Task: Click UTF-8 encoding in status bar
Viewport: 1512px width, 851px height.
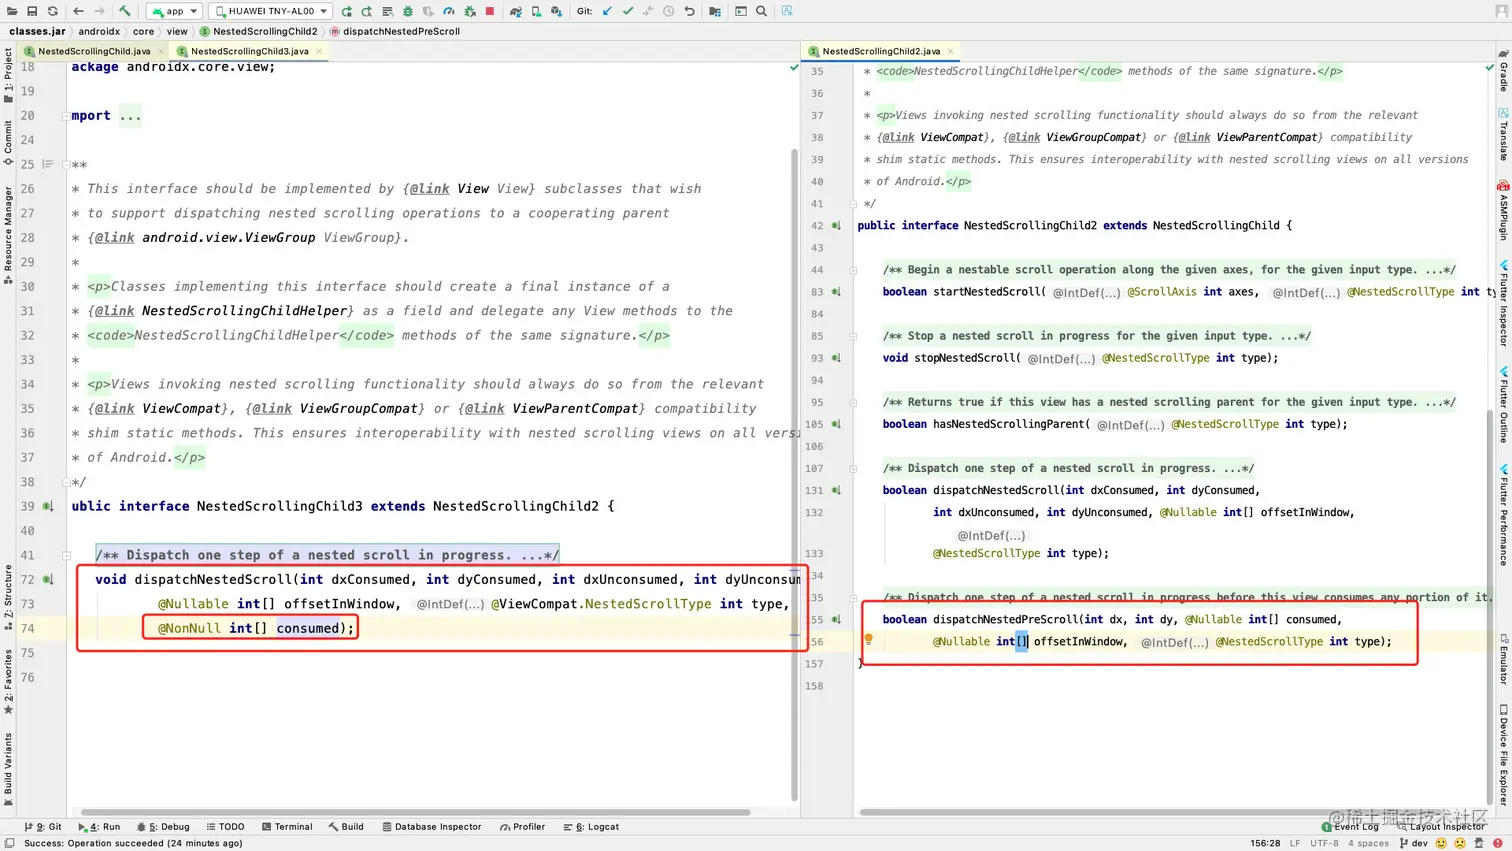Action: click(1324, 843)
